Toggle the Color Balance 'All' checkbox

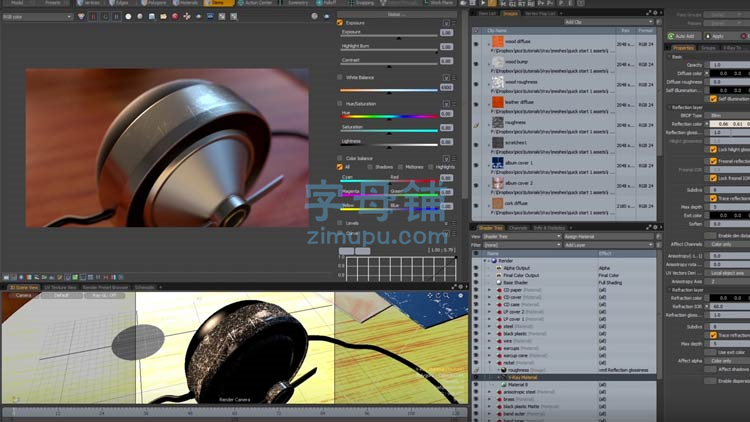(x=340, y=167)
